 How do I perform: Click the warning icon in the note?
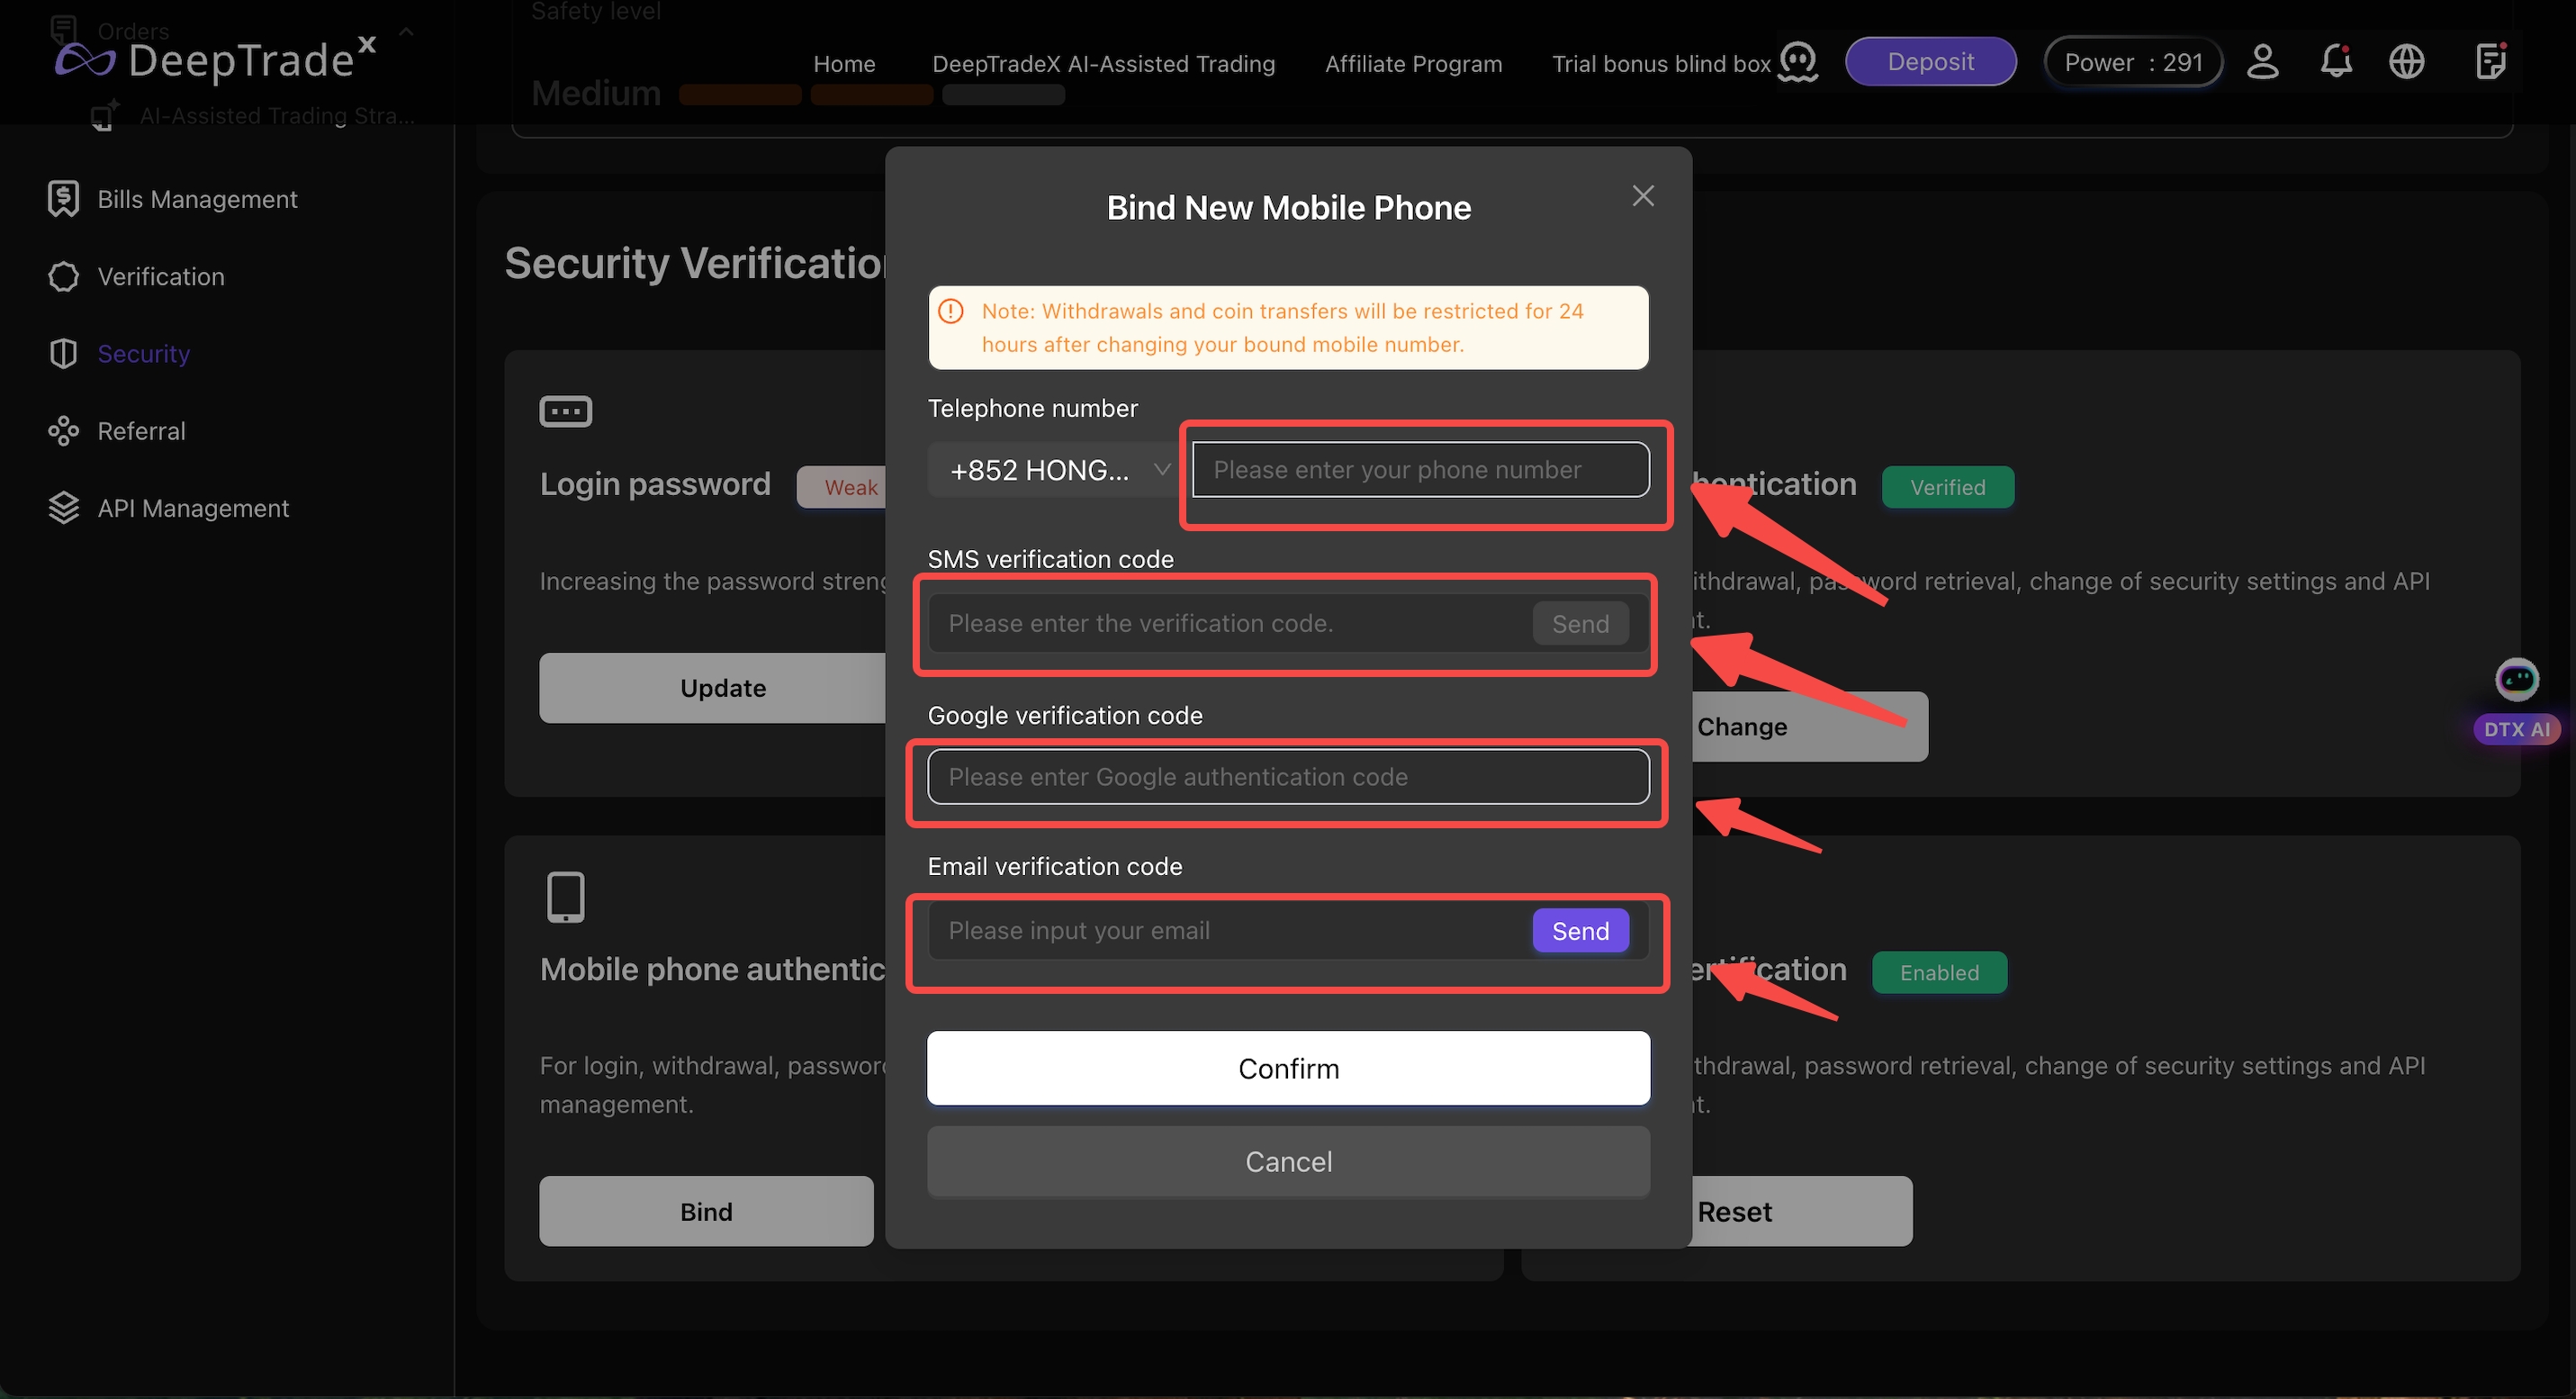951,311
